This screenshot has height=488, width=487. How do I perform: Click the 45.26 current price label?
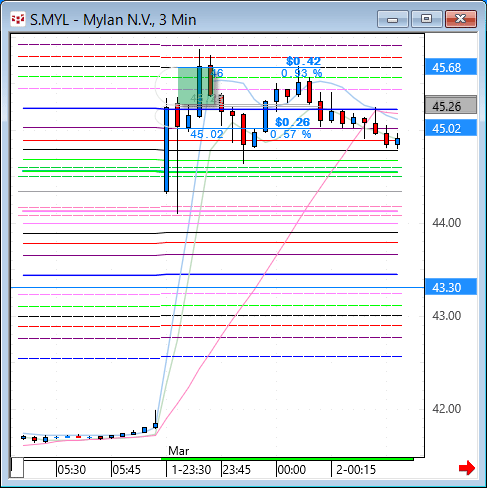pyautogui.click(x=451, y=106)
